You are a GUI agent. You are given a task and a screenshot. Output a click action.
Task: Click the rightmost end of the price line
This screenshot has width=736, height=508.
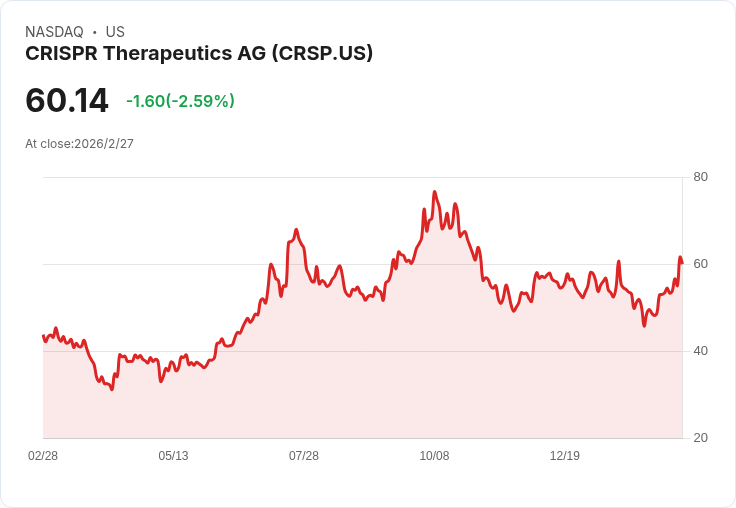[682, 263]
